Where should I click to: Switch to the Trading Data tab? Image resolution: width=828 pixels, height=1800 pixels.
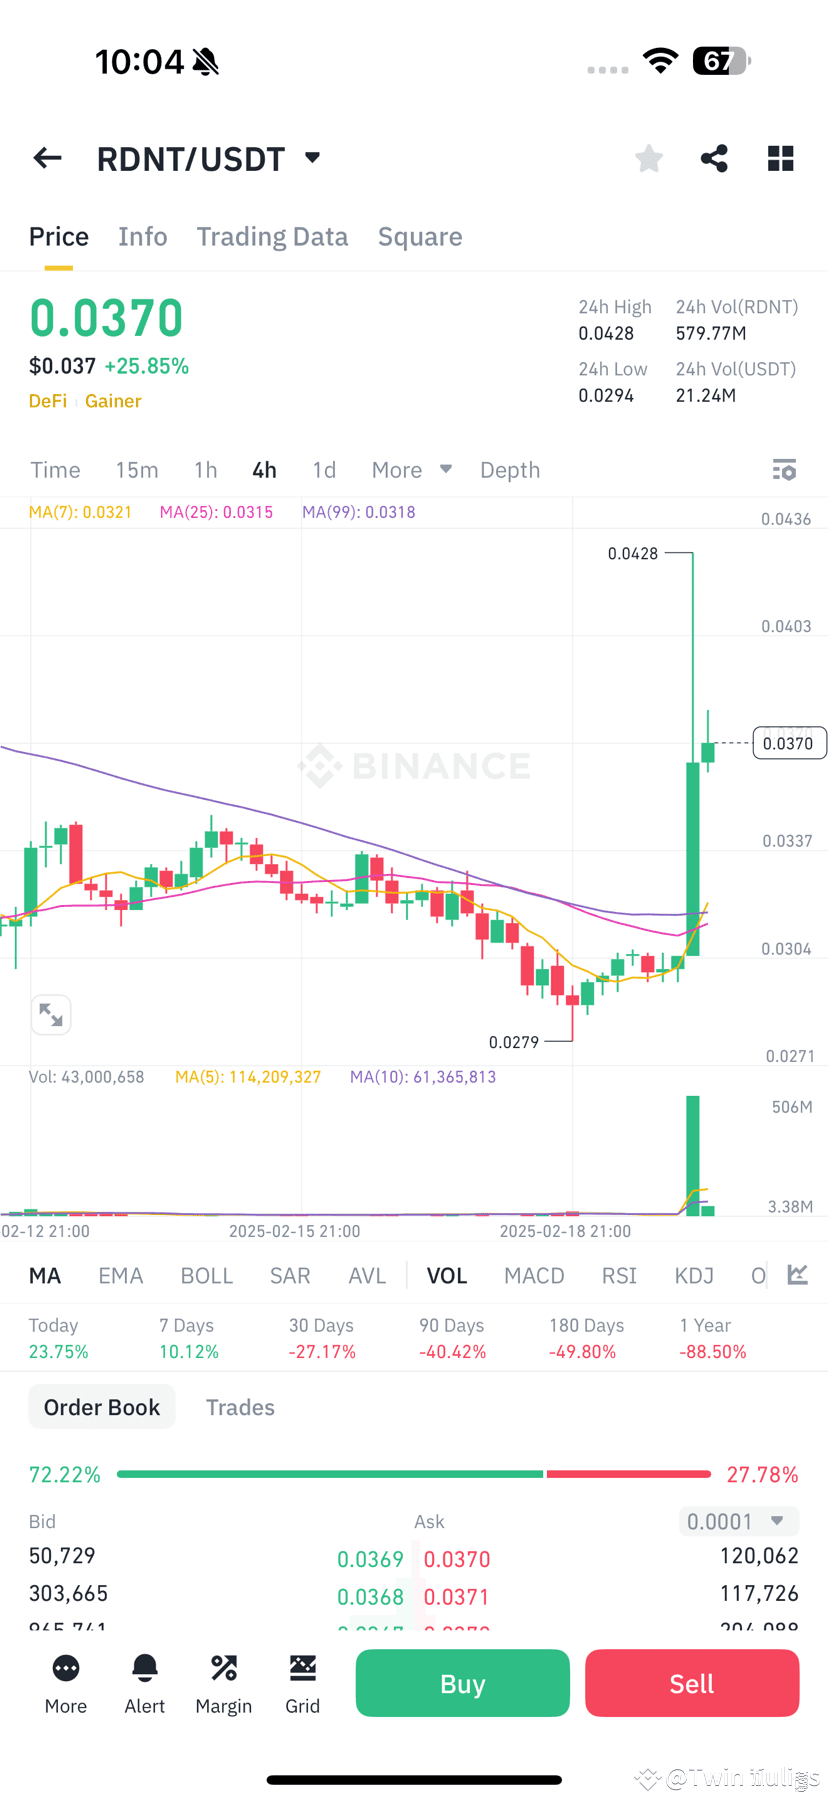click(272, 236)
